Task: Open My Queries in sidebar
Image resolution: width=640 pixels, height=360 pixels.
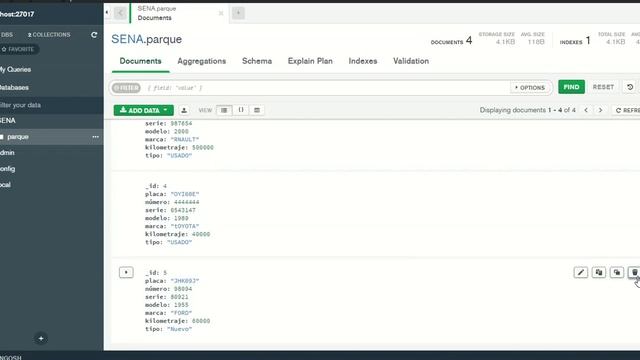Action: (x=16, y=69)
